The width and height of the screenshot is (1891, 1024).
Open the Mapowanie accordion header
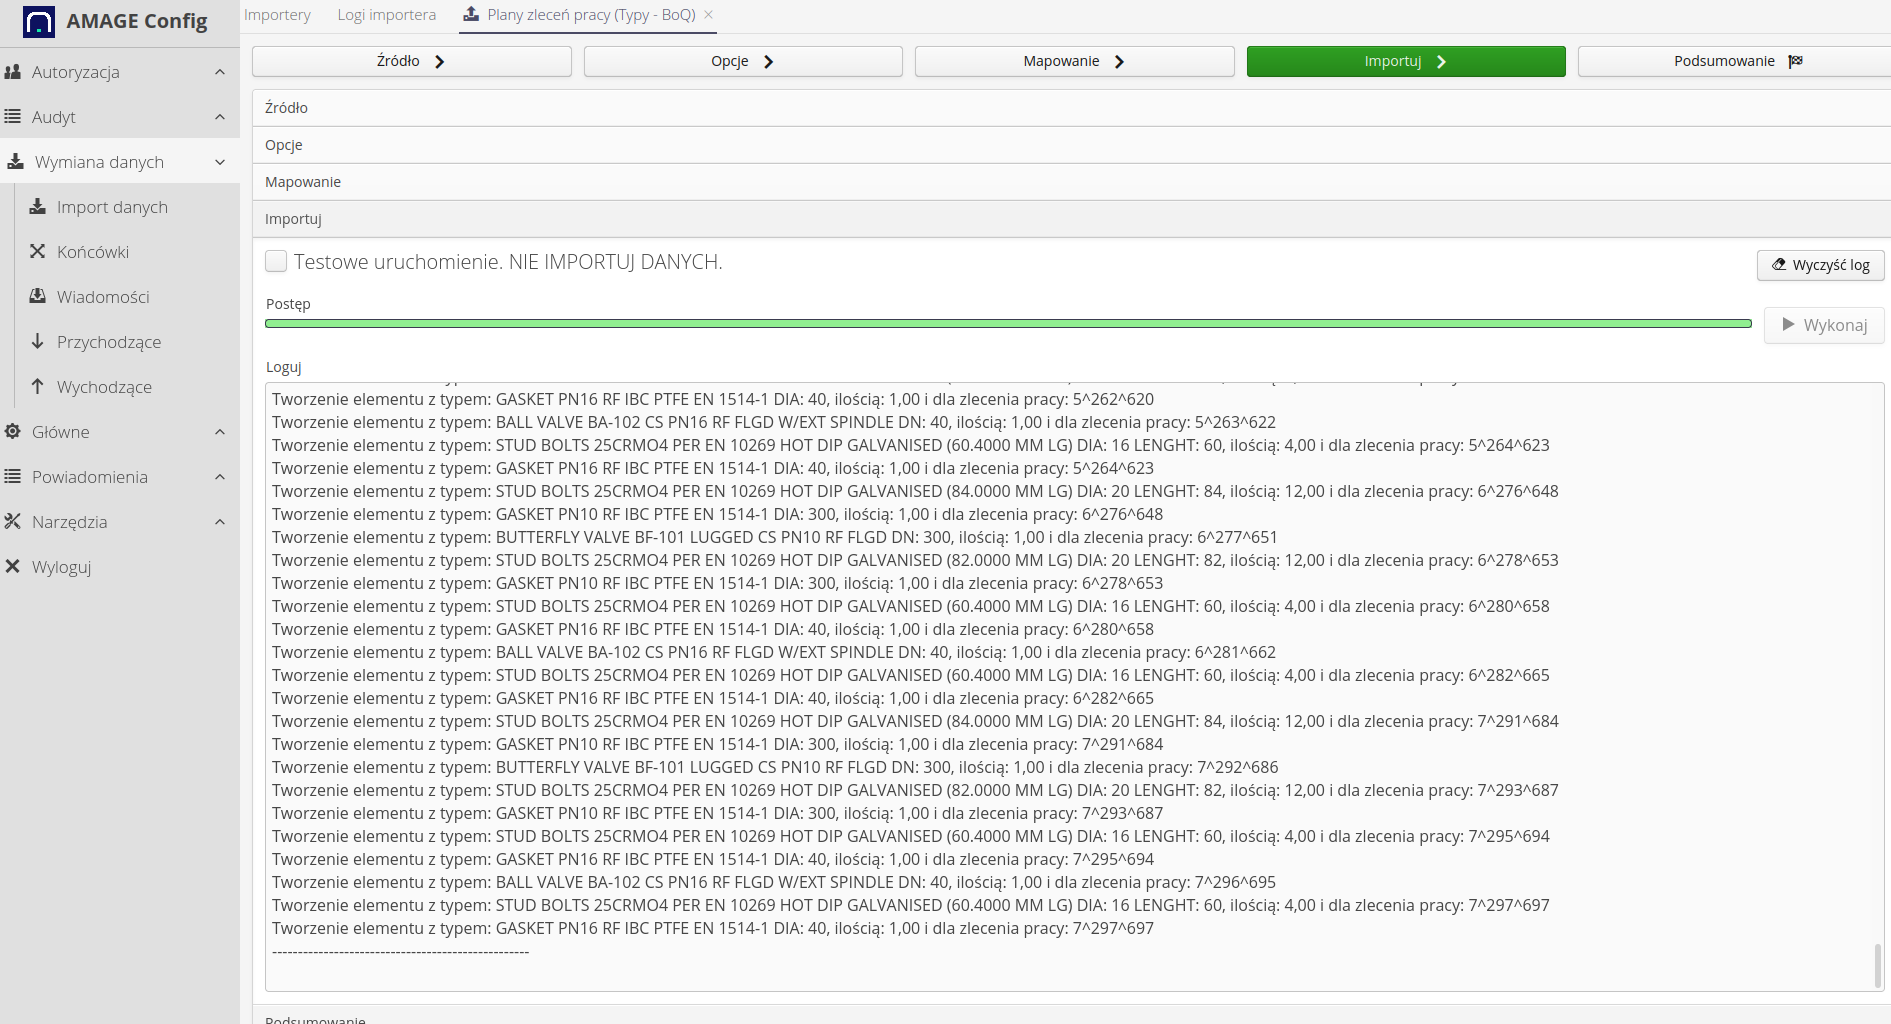[x=303, y=182]
